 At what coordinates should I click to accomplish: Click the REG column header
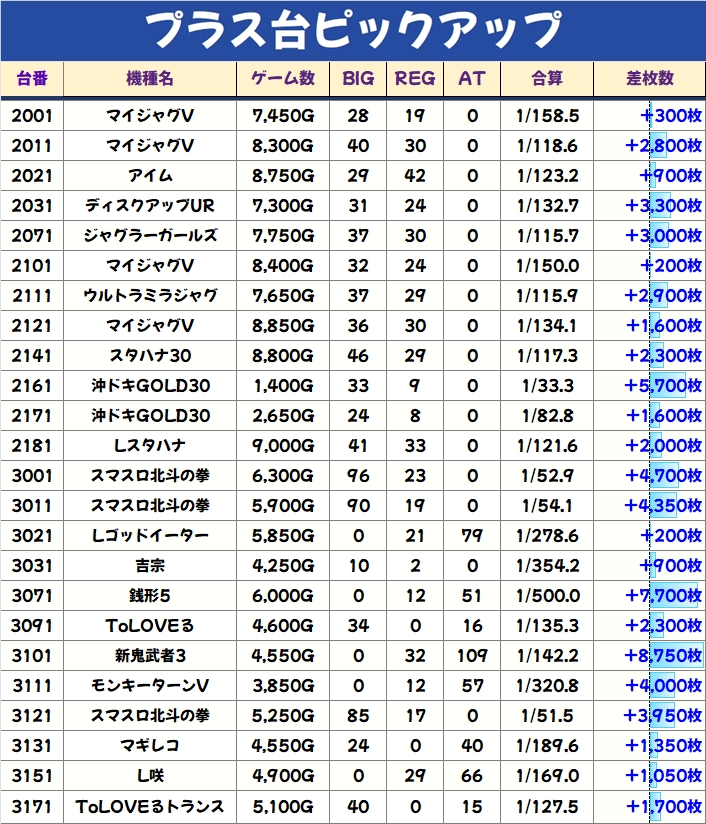pyautogui.click(x=415, y=78)
